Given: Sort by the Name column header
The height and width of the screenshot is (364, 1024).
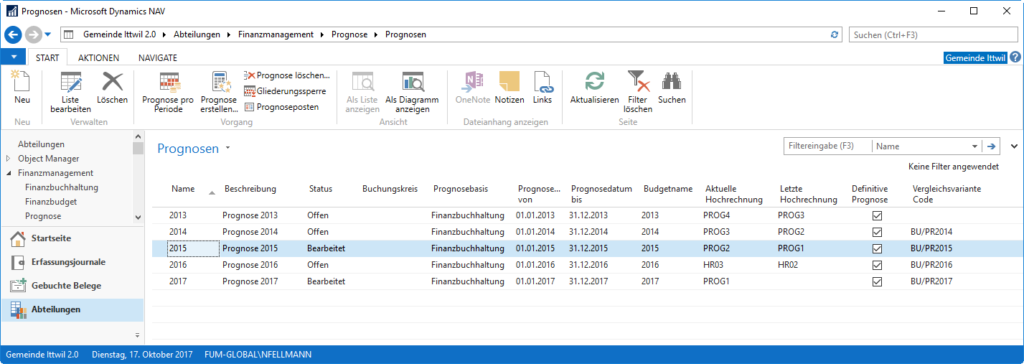Looking at the screenshot, I should [184, 189].
